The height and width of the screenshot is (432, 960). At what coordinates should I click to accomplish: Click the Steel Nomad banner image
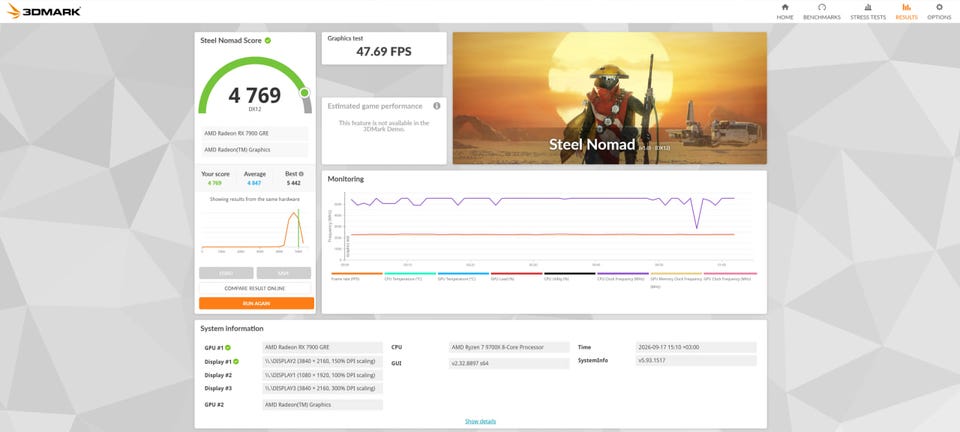(609, 98)
